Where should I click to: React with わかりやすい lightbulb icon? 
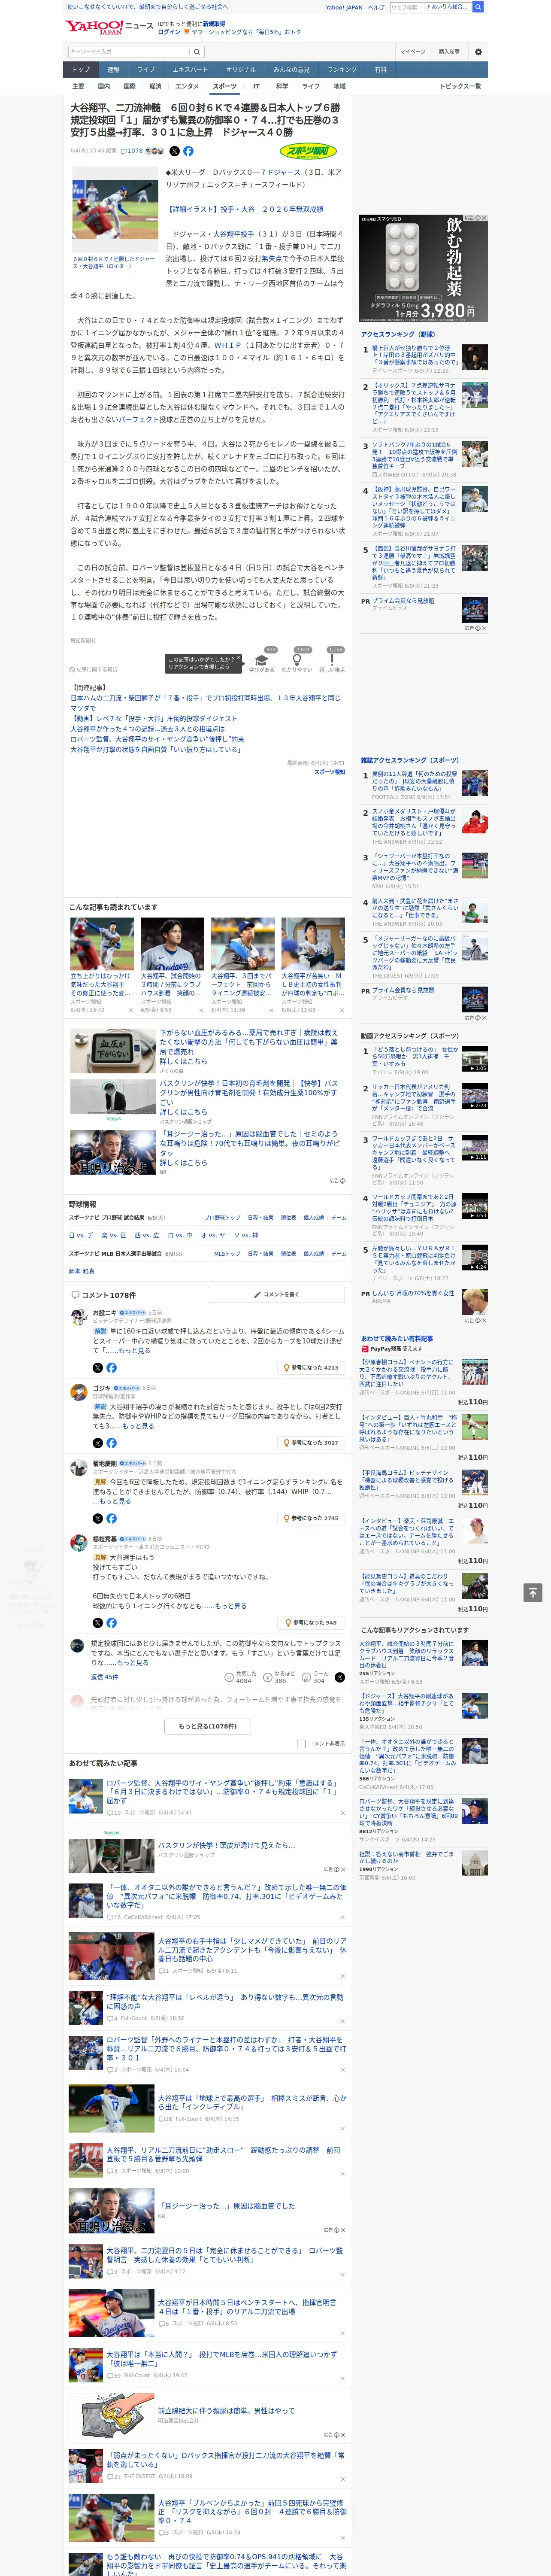pyautogui.click(x=297, y=660)
